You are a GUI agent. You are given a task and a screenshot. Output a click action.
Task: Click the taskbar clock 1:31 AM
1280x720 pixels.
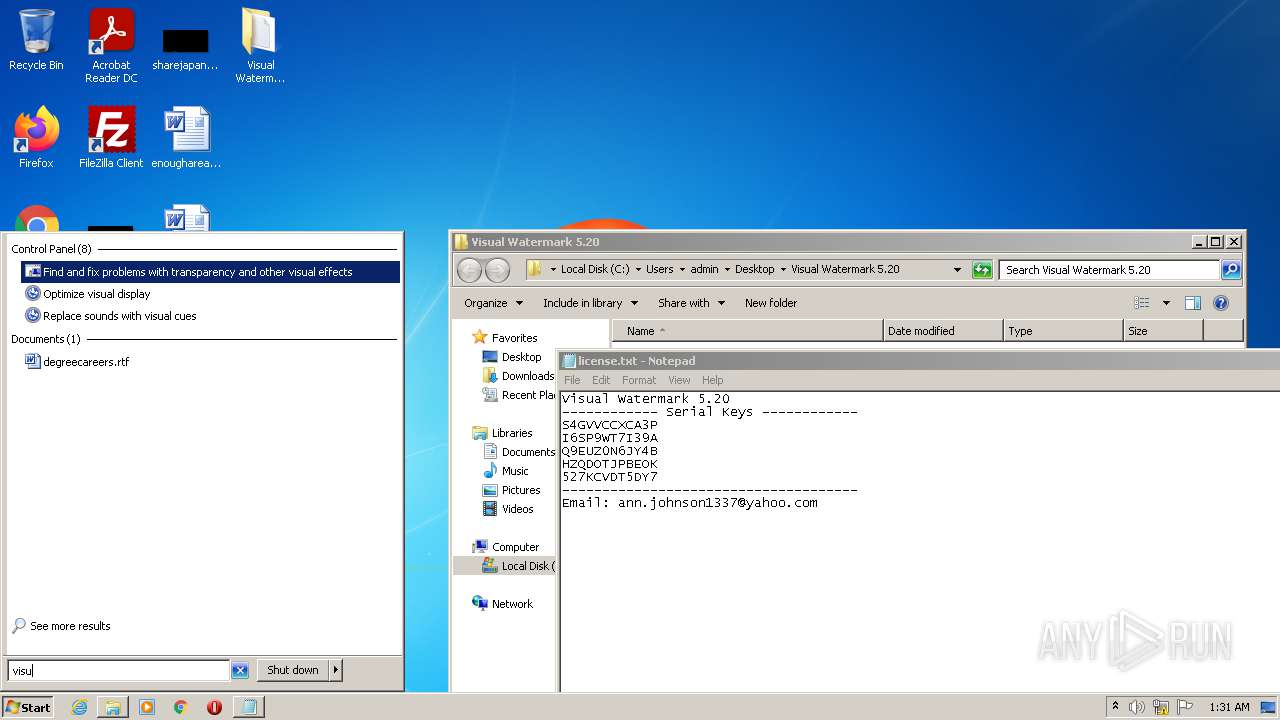1229,707
